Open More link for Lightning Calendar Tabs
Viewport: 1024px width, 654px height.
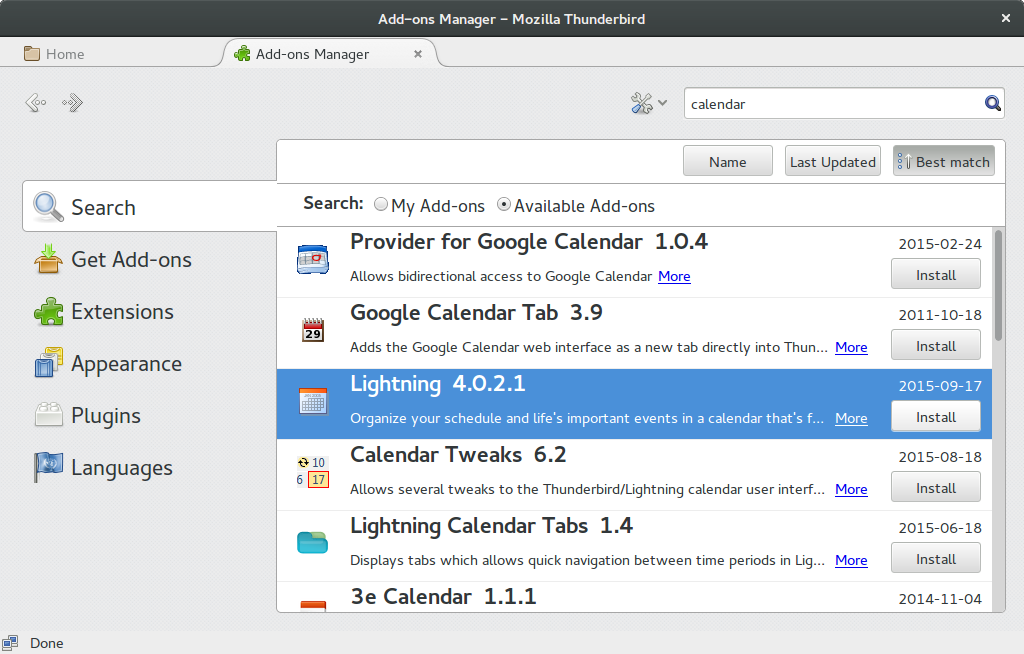point(851,560)
